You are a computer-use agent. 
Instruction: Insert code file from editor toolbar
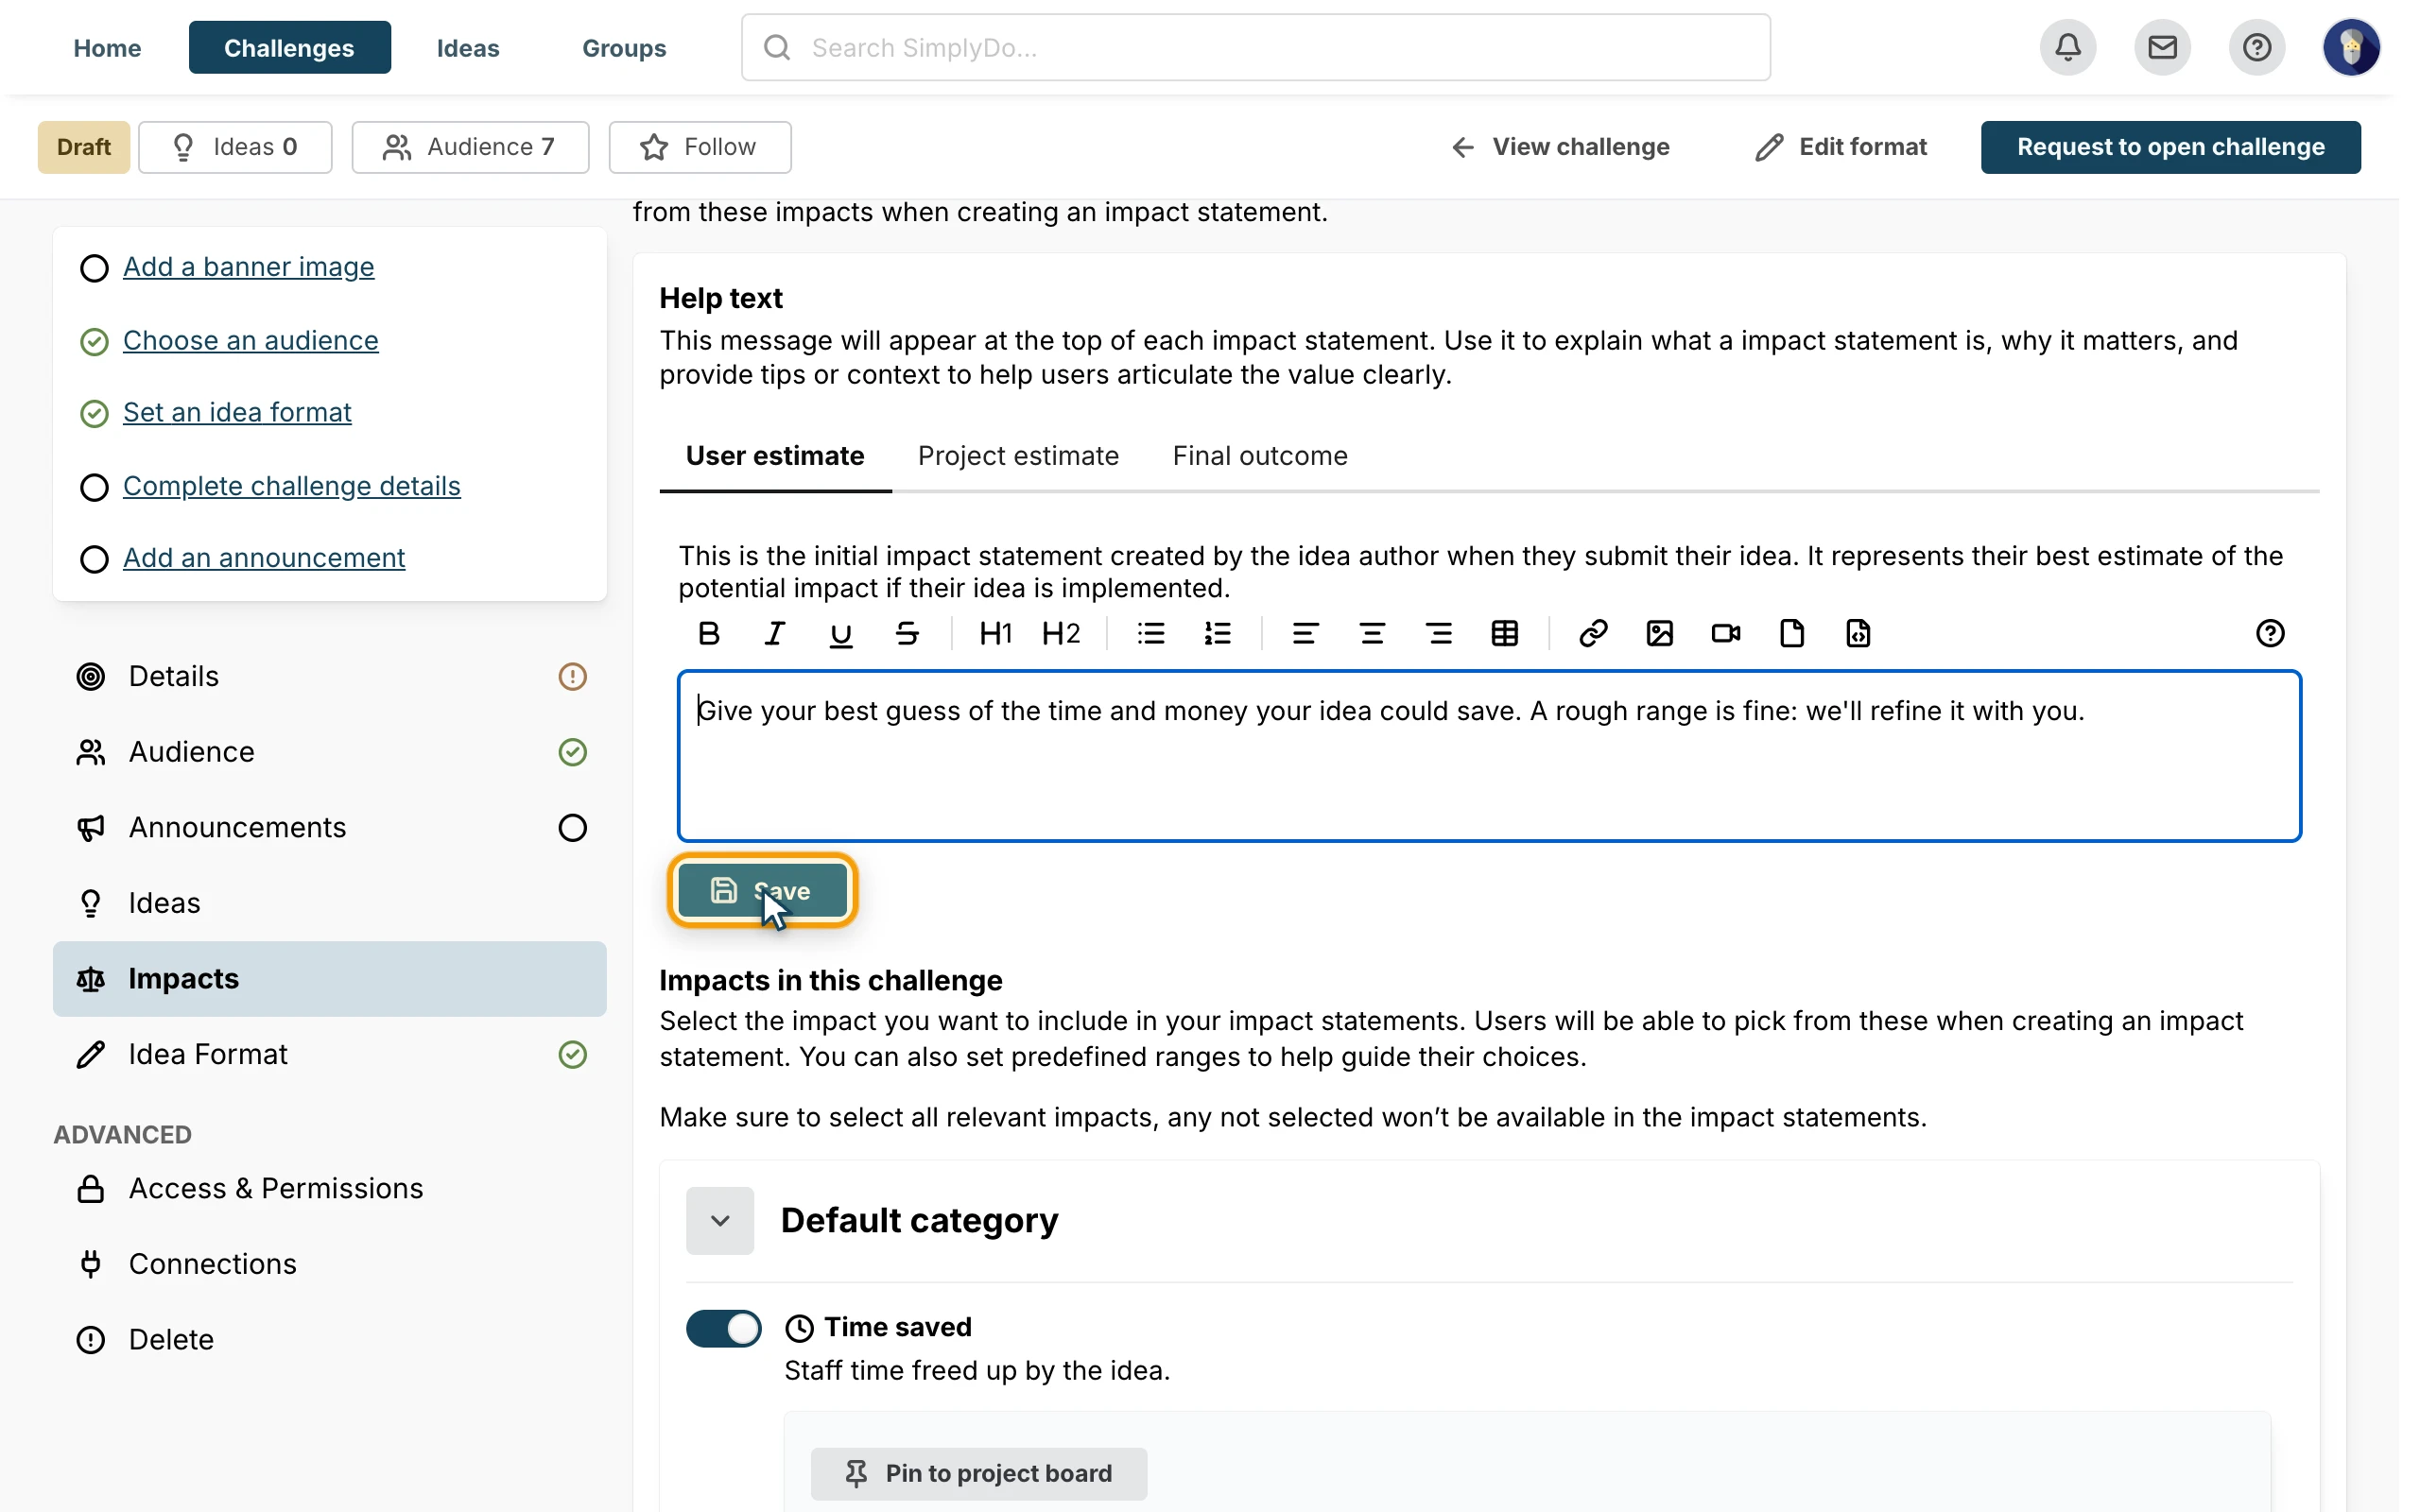pos(1858,633)
